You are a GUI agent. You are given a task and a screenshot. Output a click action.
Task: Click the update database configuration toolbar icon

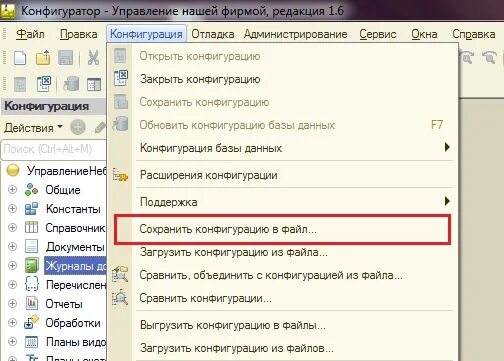click(x=71, y=83)
